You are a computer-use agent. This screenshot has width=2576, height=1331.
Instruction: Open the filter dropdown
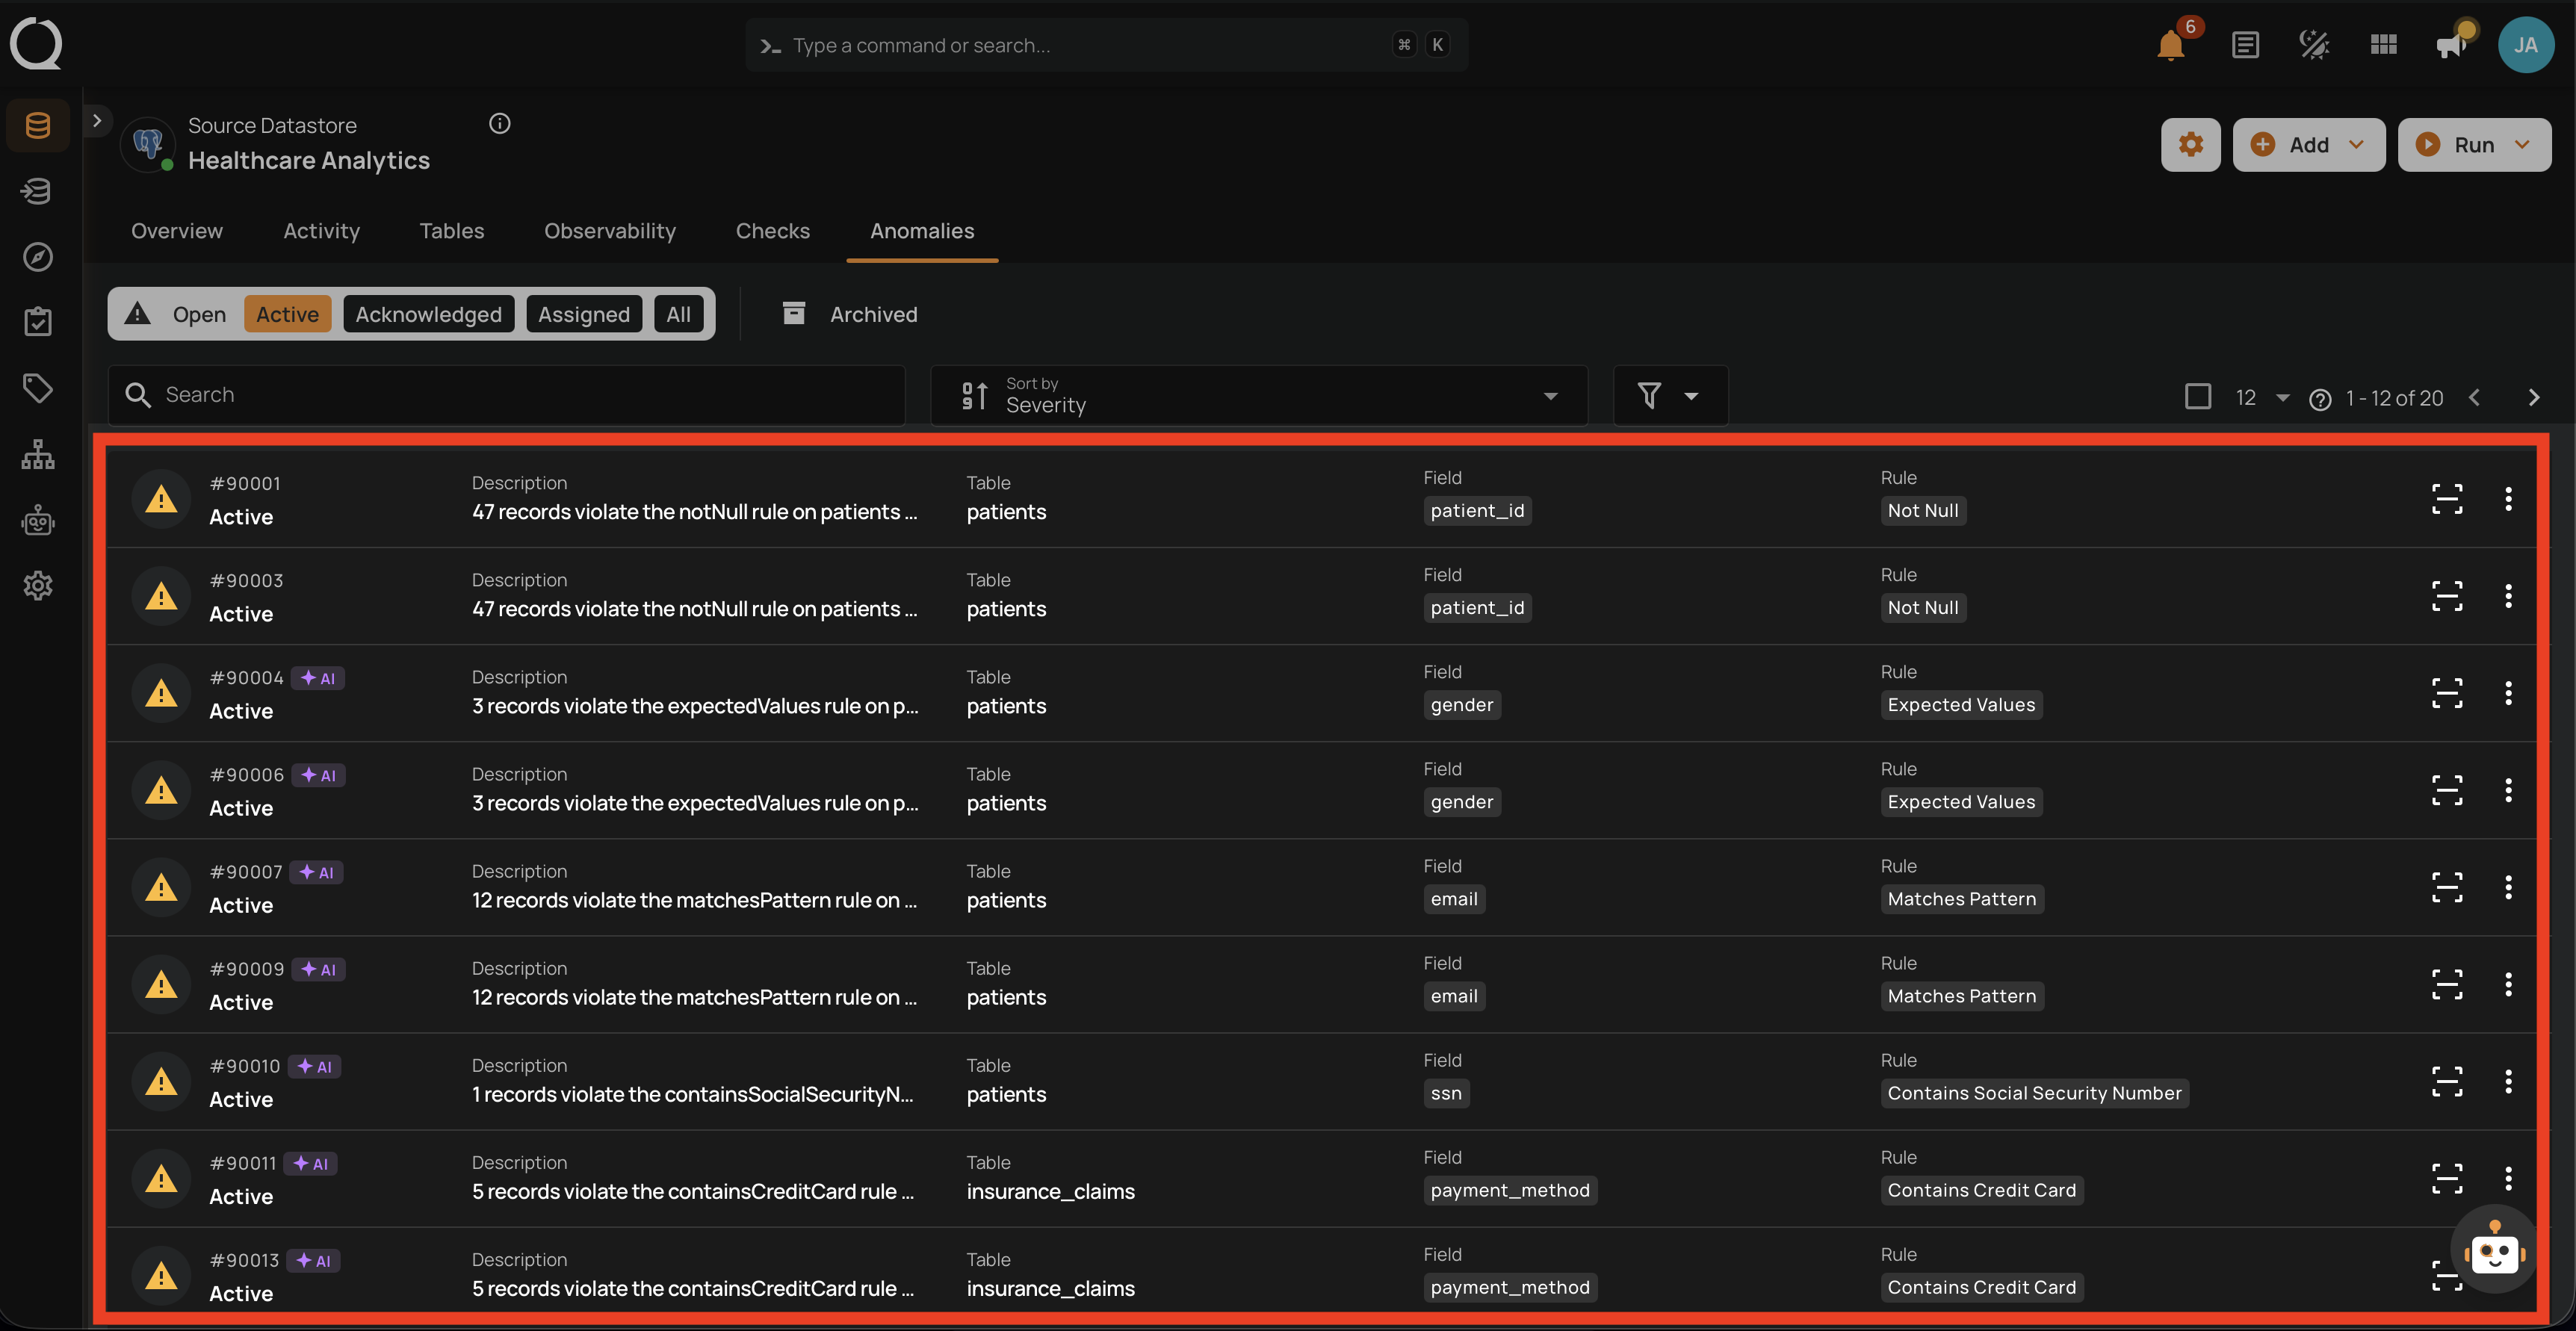(x=1670, y=396)
